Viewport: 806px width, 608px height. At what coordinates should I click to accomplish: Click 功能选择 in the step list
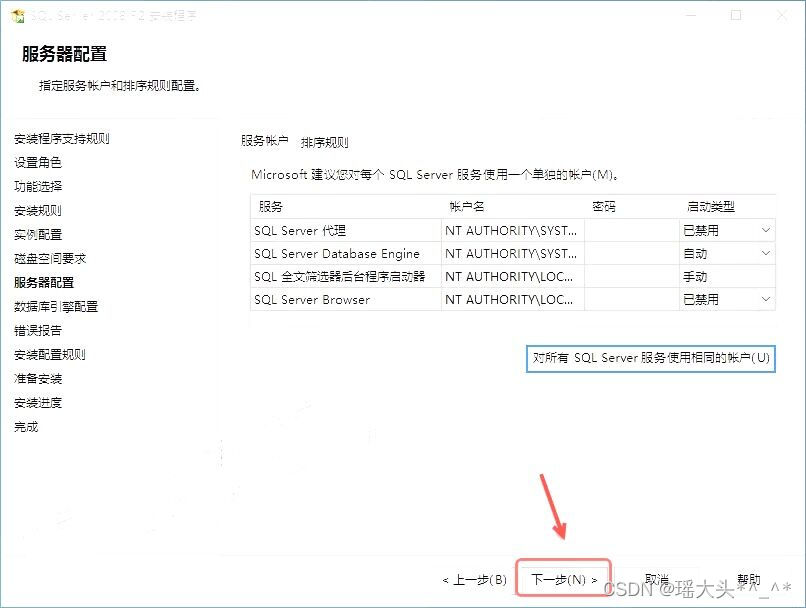[38, 187]
